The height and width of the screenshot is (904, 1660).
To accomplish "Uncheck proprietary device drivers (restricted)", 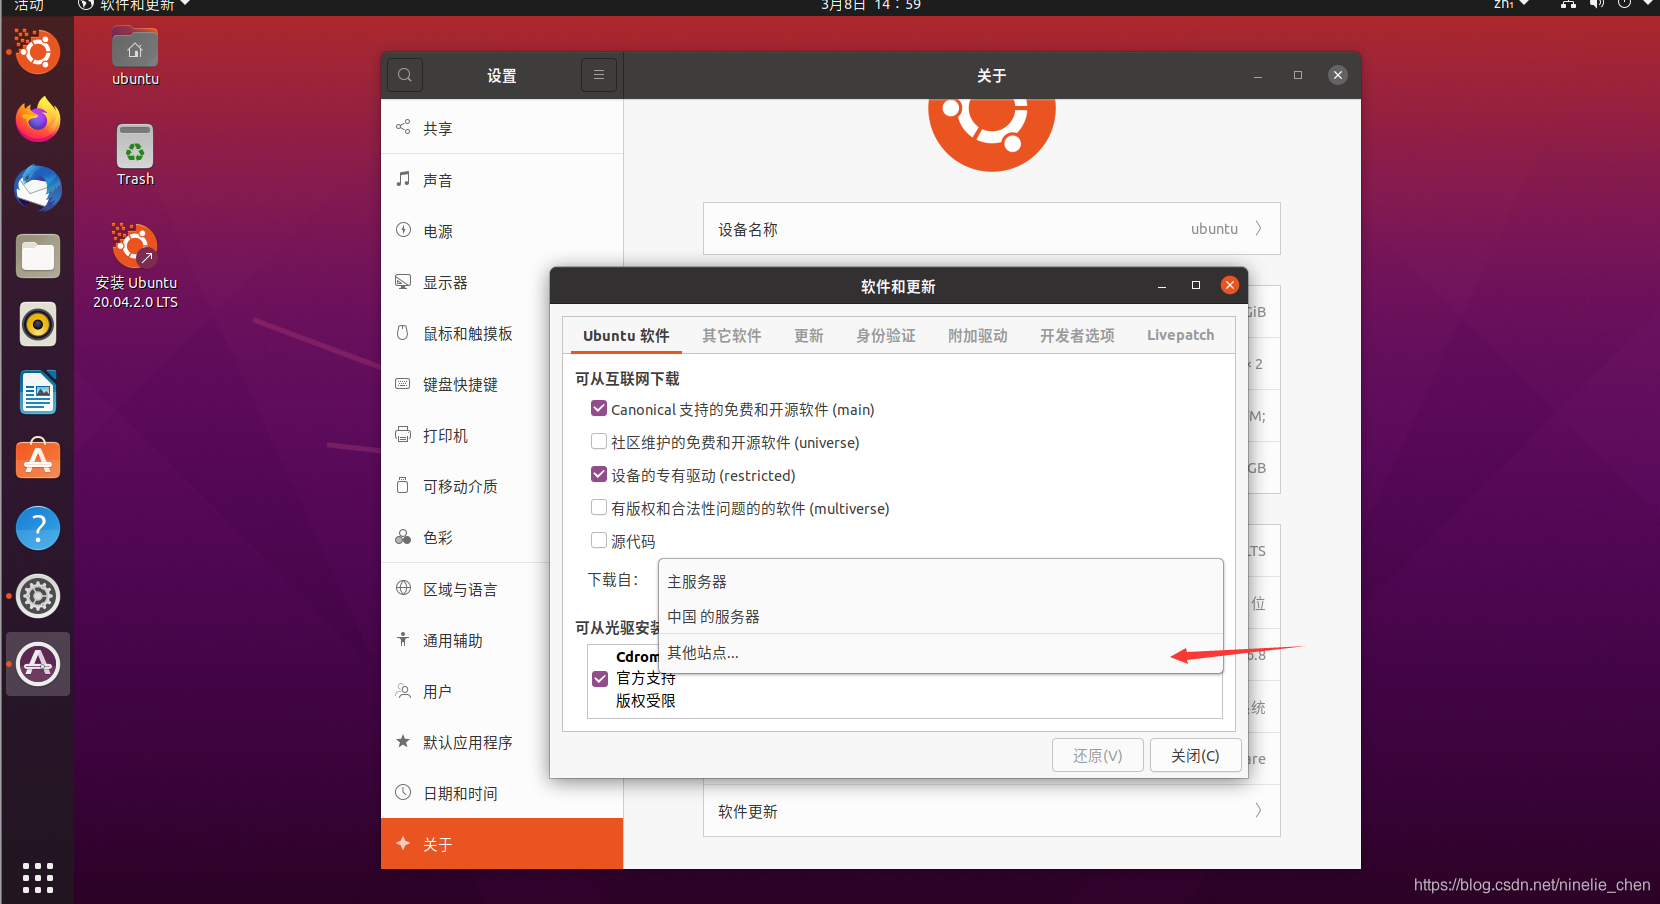I will (599, 475).
